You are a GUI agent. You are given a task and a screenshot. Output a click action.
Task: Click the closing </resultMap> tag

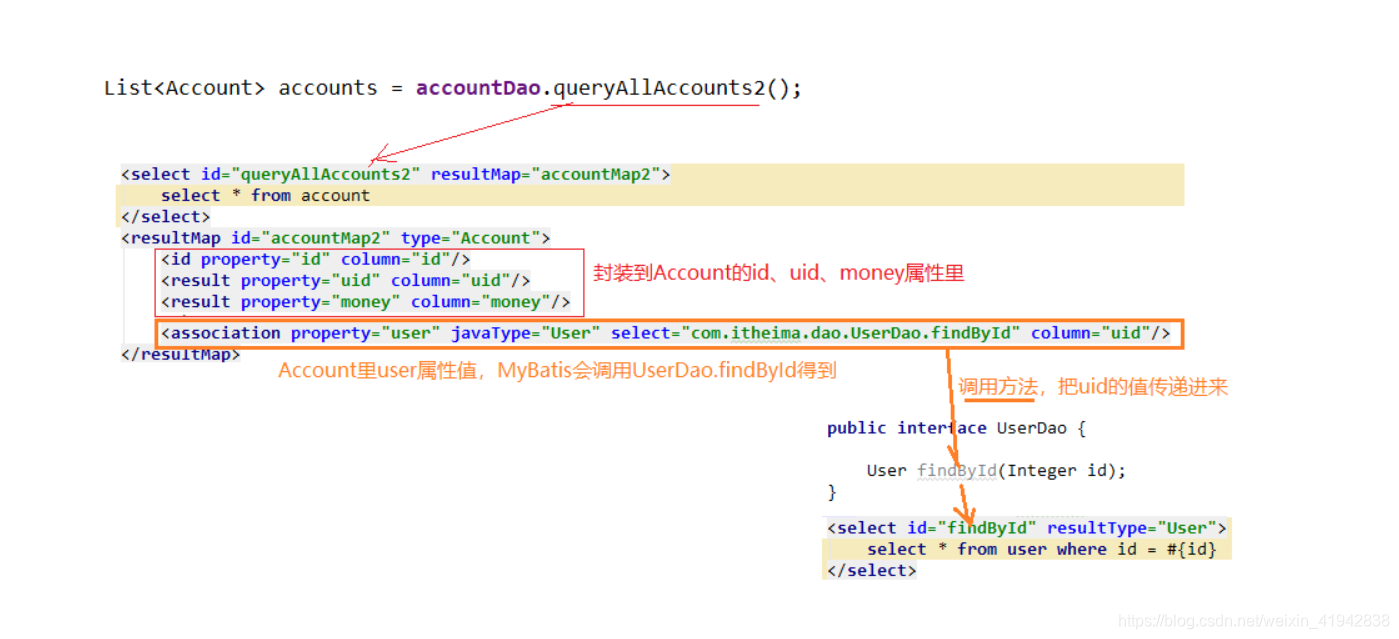181,354
